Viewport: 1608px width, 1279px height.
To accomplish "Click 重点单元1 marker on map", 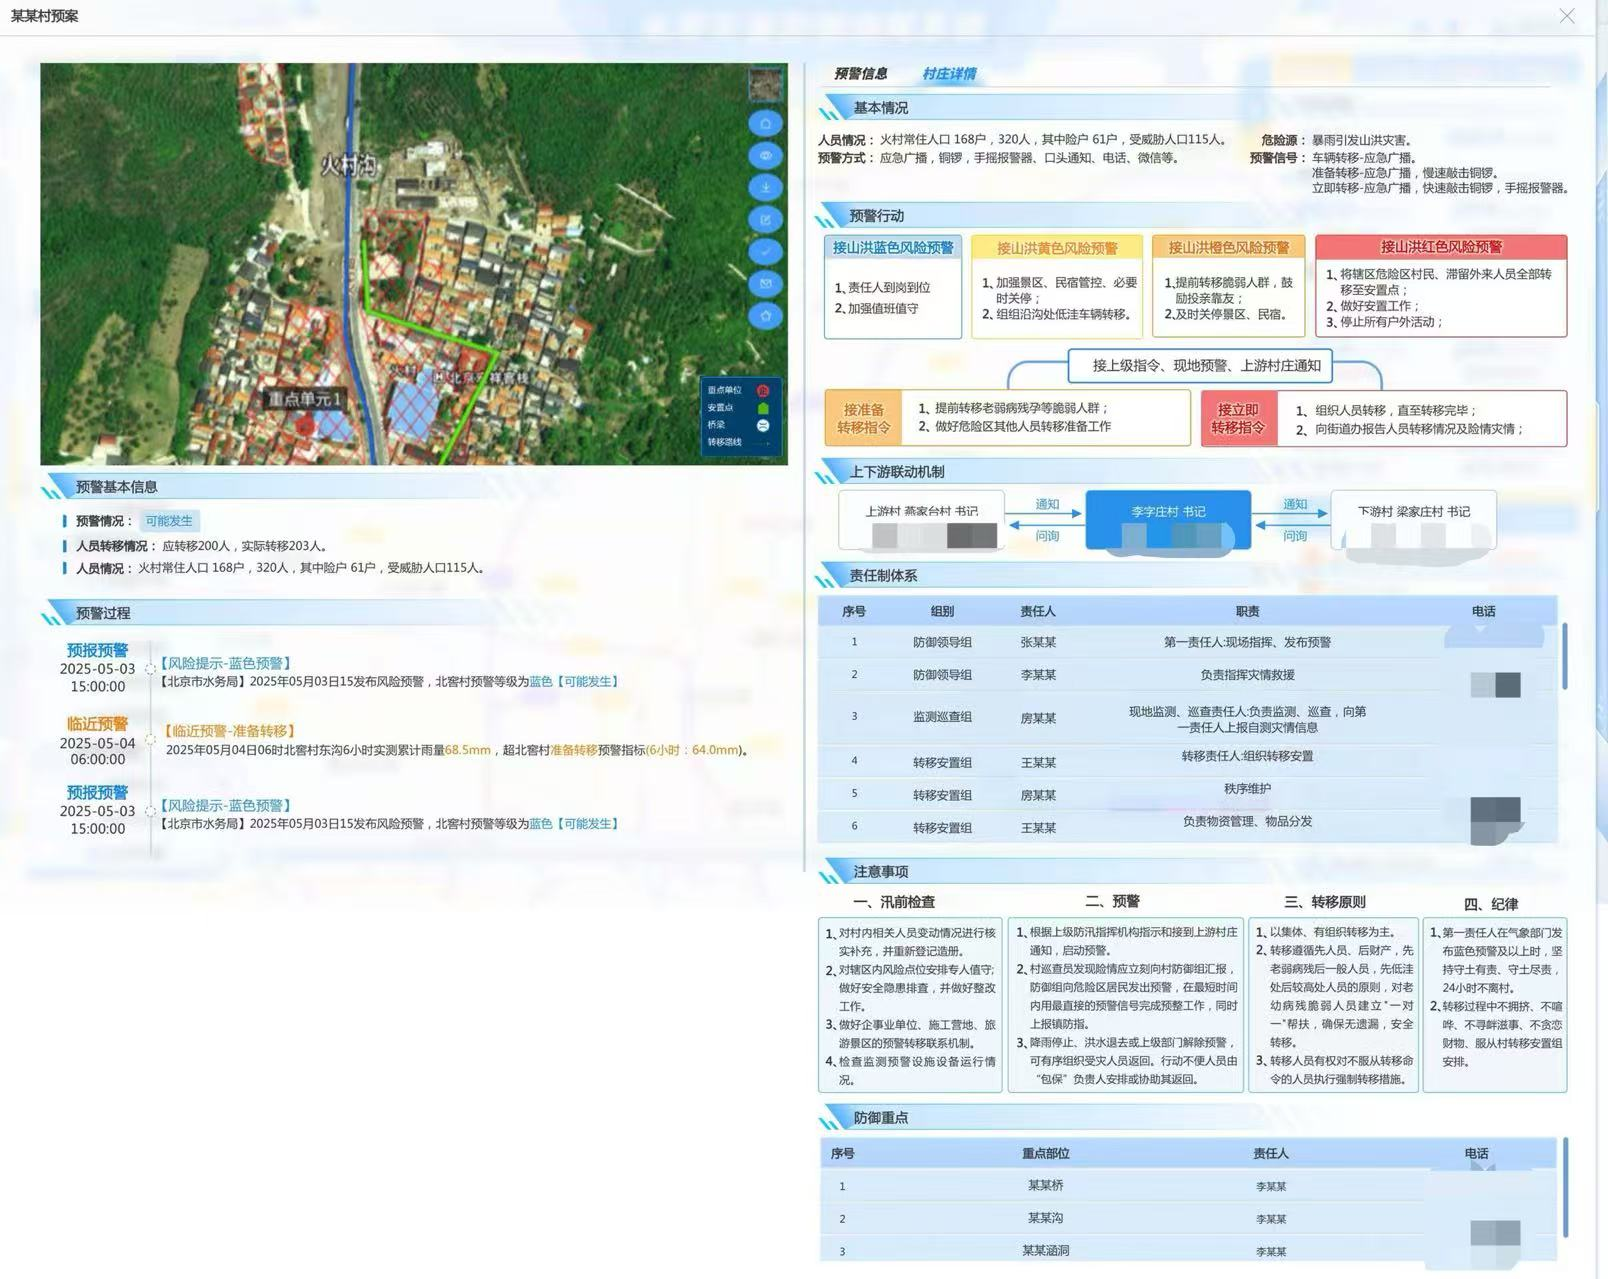I will click(x=304, y=399).
